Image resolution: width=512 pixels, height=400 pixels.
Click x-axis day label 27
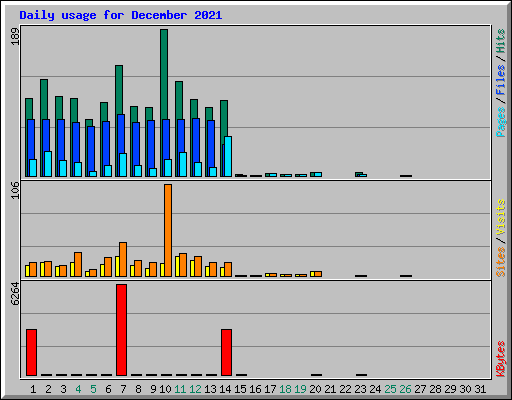click(420, 389)
